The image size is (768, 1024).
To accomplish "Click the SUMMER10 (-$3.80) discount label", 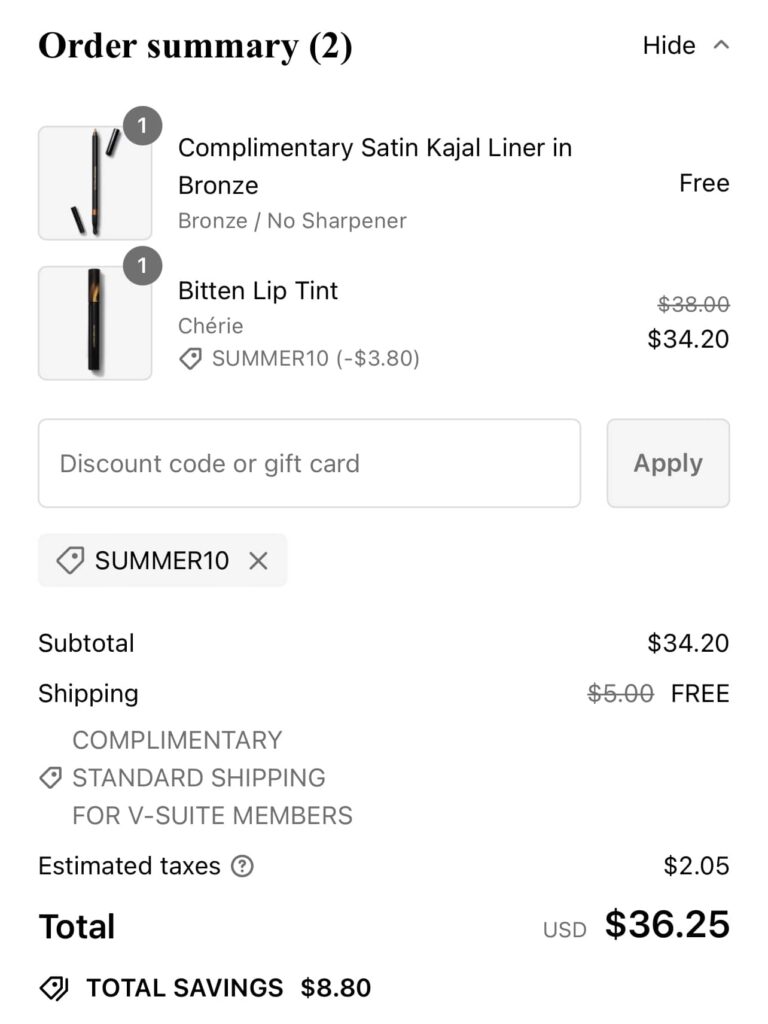I will 315,358.
